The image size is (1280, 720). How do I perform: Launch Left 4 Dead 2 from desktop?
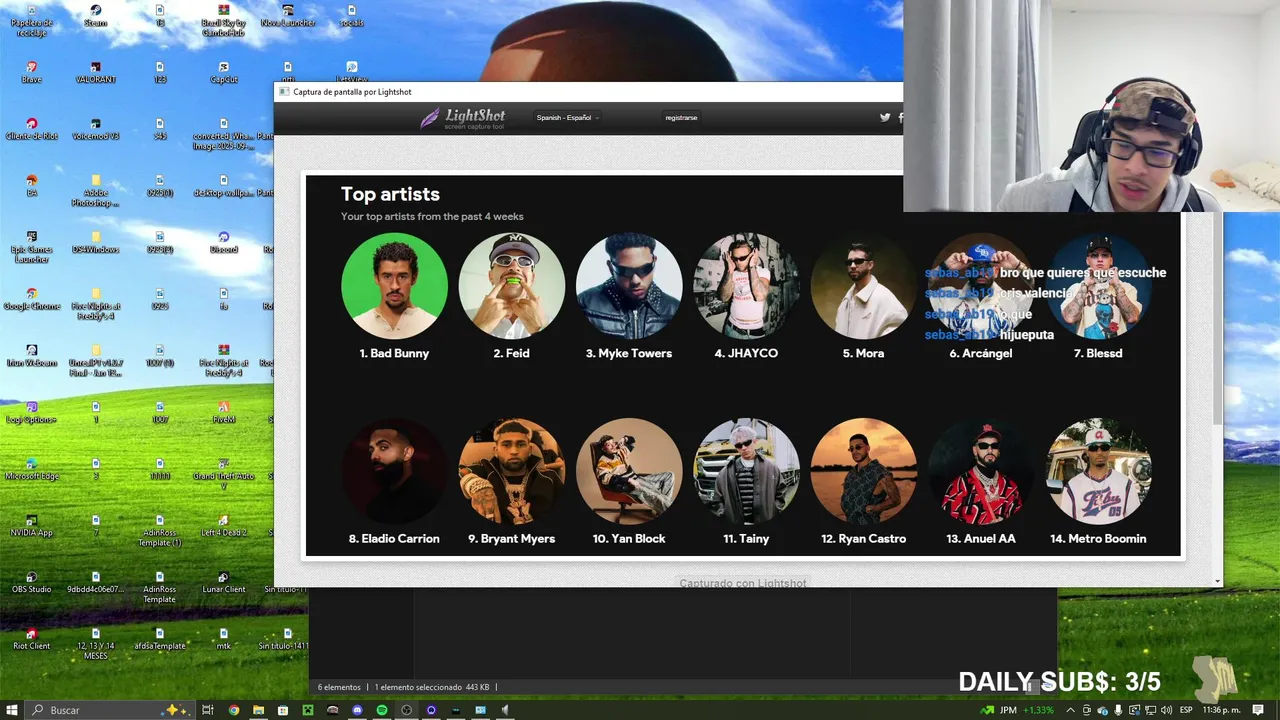tap(224, 525)
